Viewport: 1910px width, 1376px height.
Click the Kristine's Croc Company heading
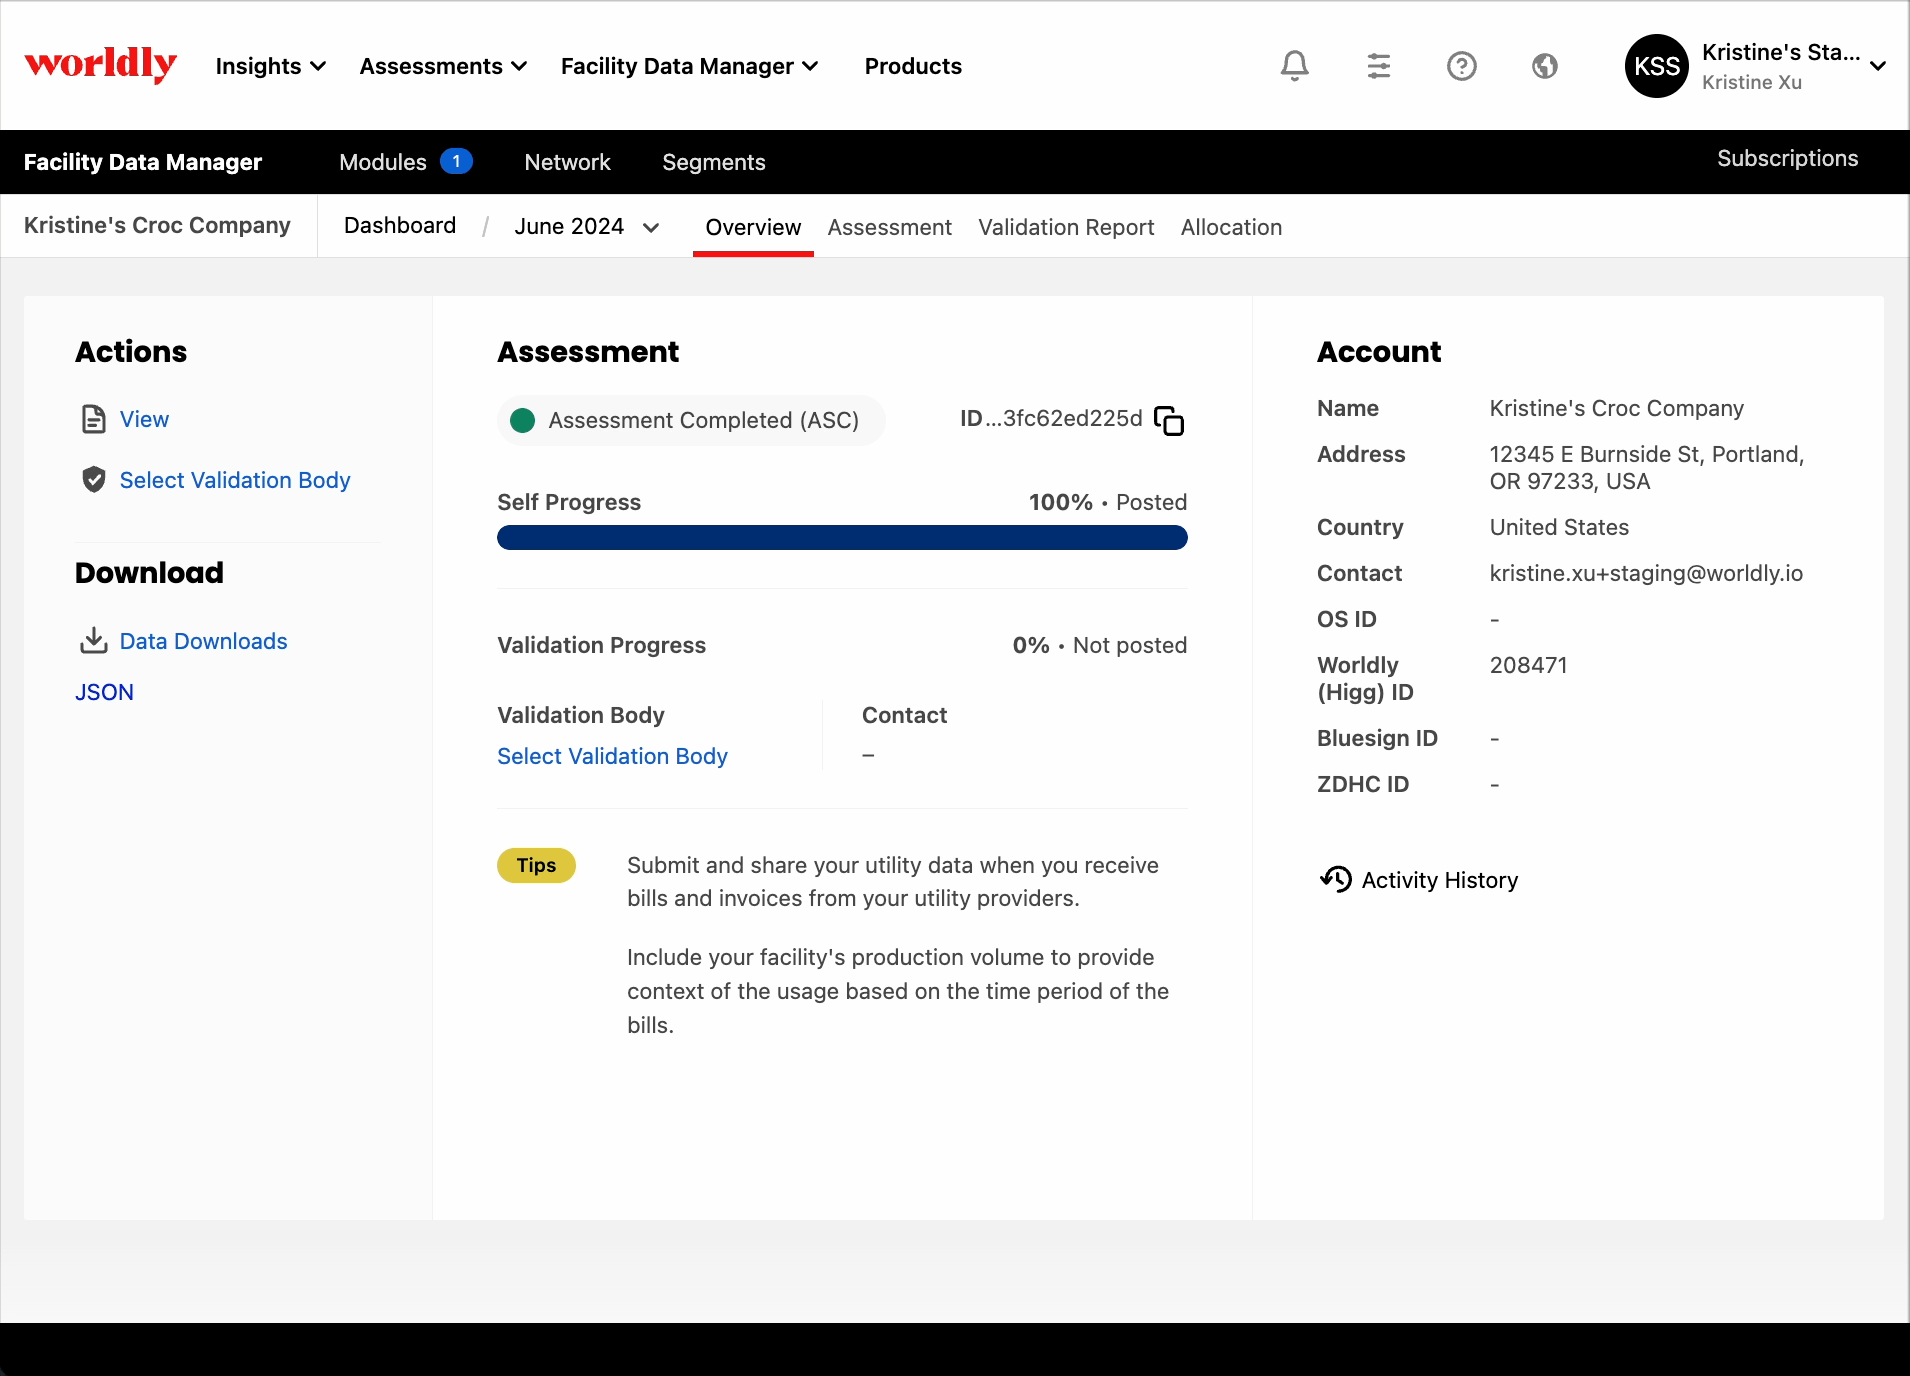157,226
